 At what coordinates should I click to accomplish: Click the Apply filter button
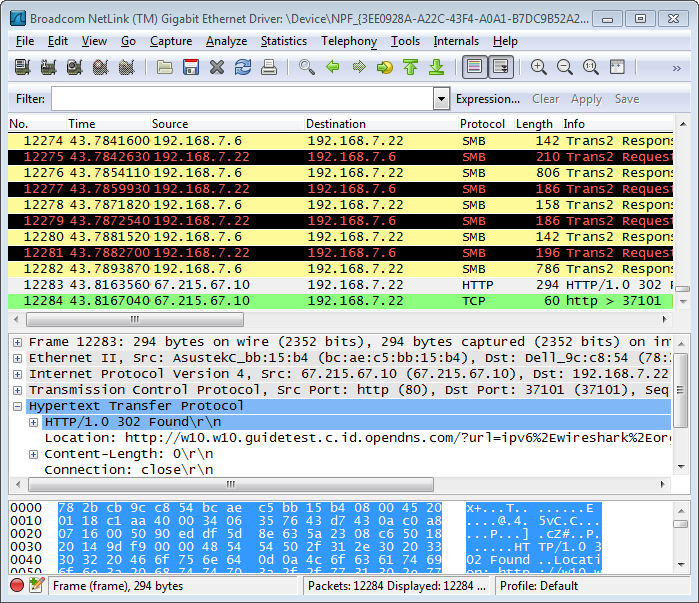(586, 99)
